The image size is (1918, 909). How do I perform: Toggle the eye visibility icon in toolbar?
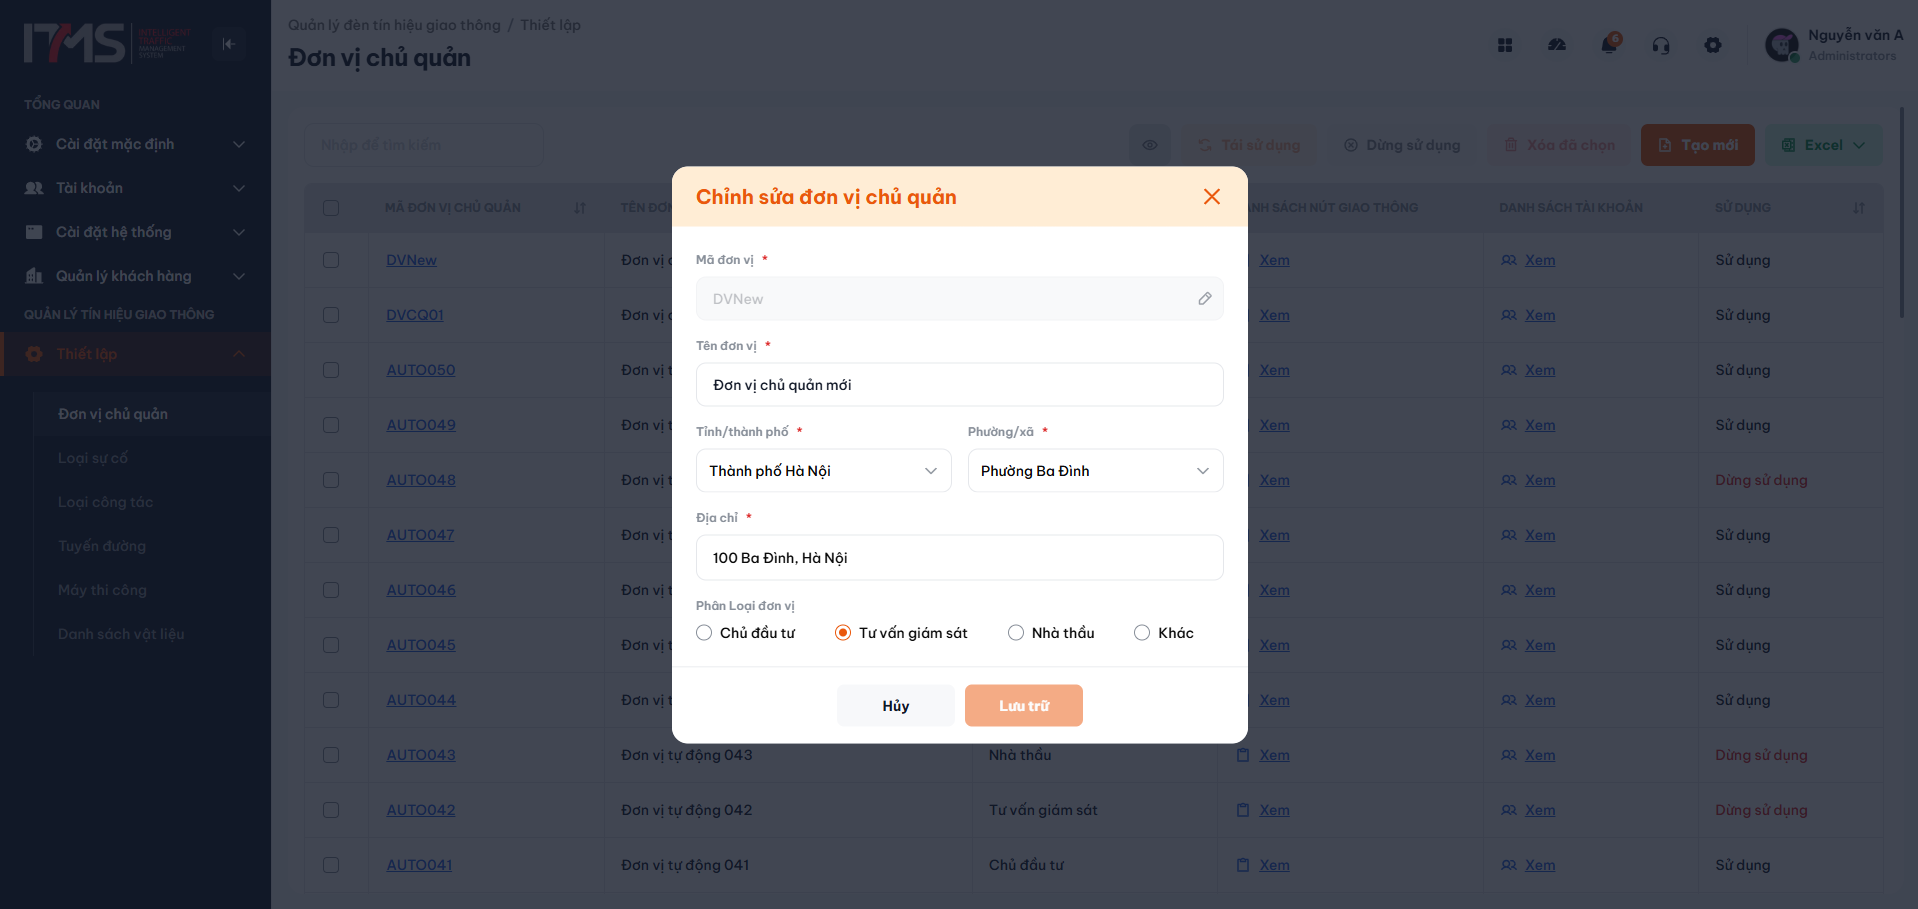pyautogui.click(x=1150, y=145)
